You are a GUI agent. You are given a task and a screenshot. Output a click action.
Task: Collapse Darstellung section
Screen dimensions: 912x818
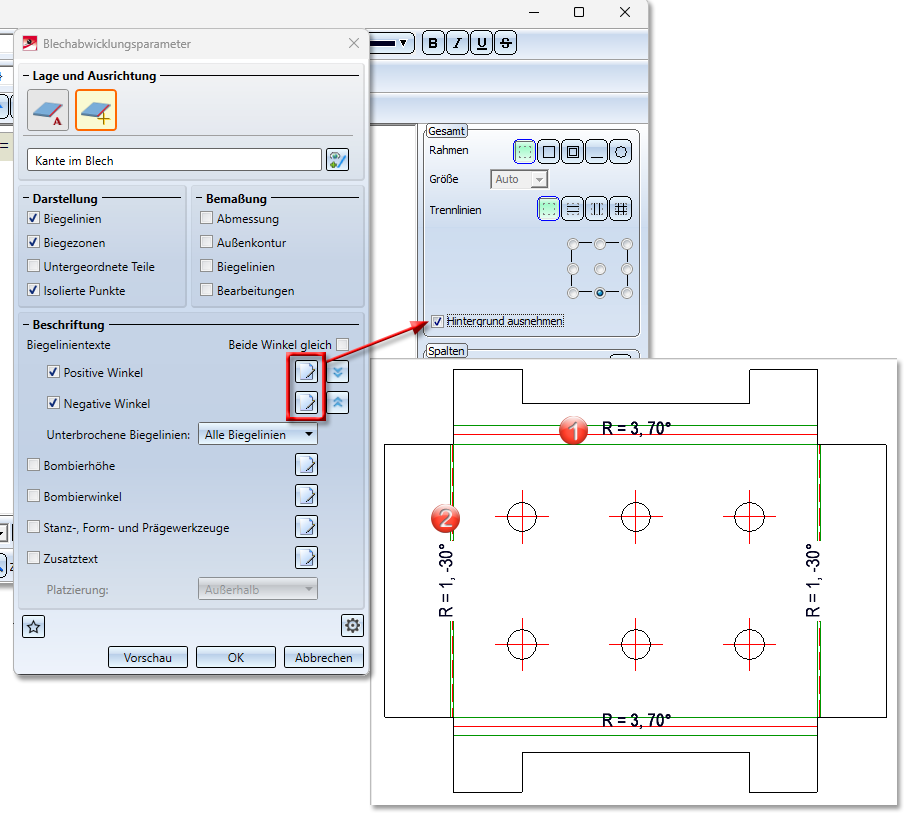pyautogui.click(x=26, y=198)
